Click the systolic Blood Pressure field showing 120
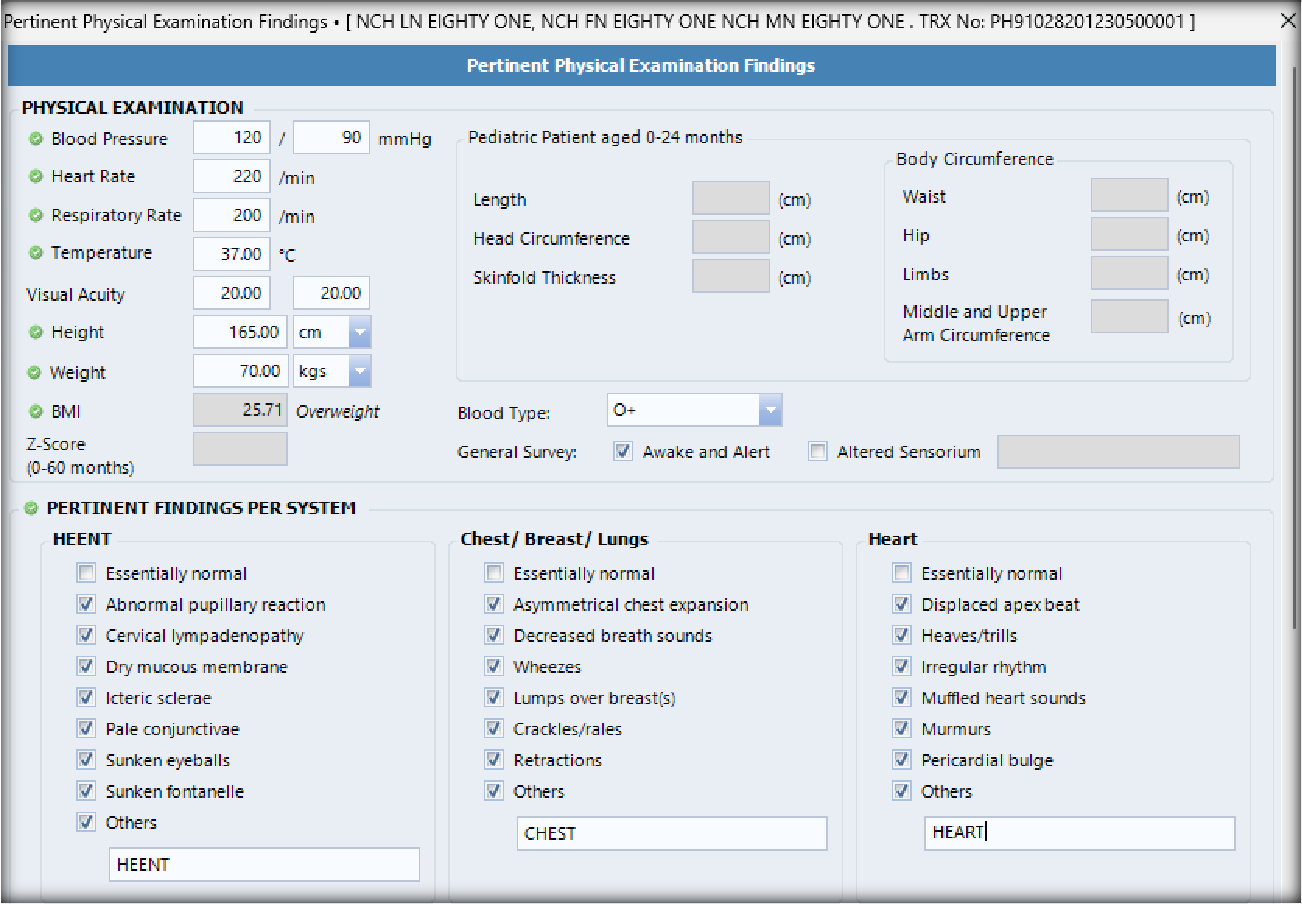This screenshot has width=1302, height=904. click(231, 138)
